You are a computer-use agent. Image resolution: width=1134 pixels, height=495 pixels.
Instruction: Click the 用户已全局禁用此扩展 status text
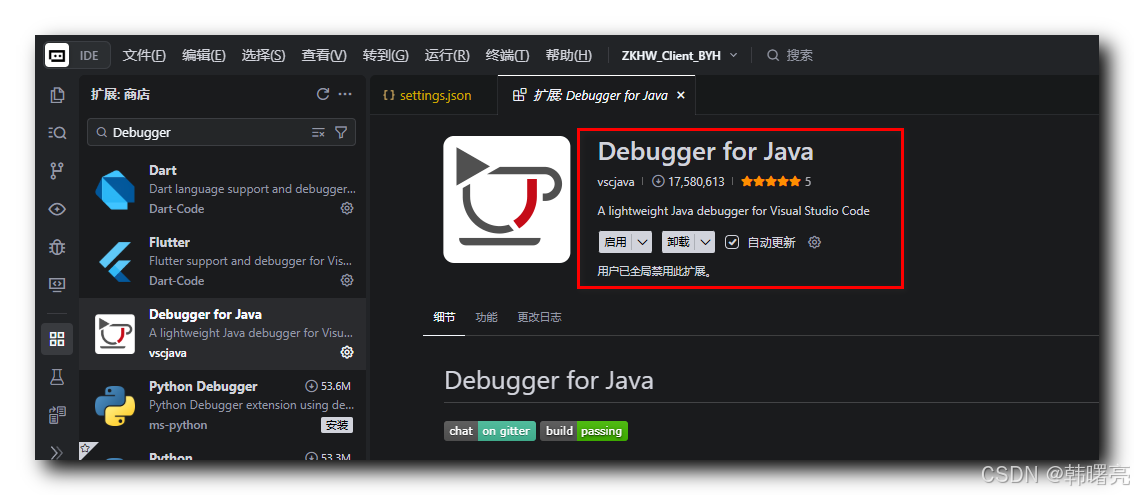point(654,272)
